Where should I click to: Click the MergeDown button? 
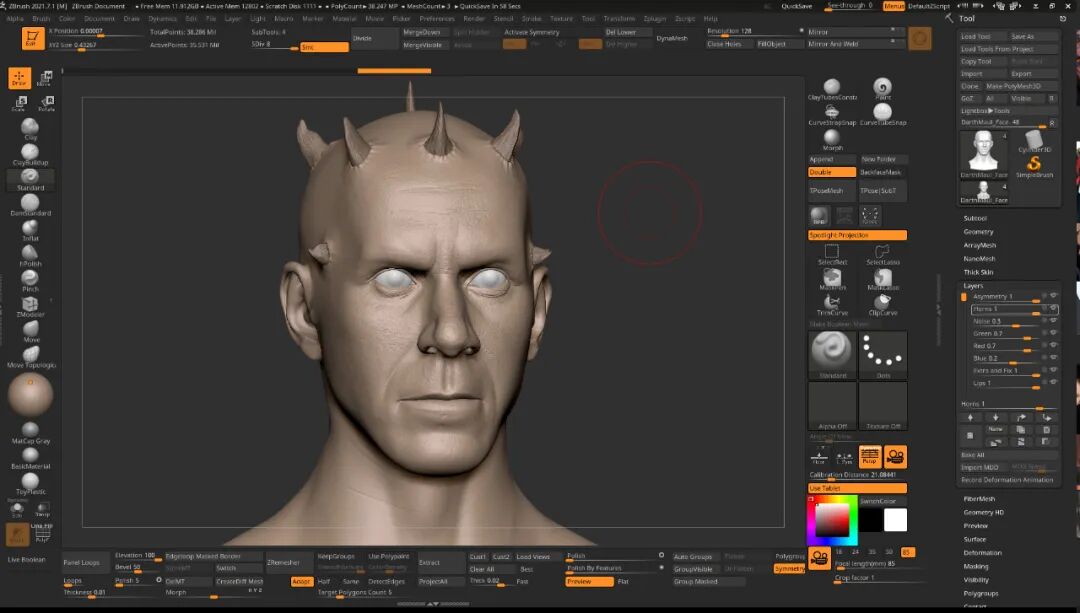pyautogui.click(x=424, y=32)
